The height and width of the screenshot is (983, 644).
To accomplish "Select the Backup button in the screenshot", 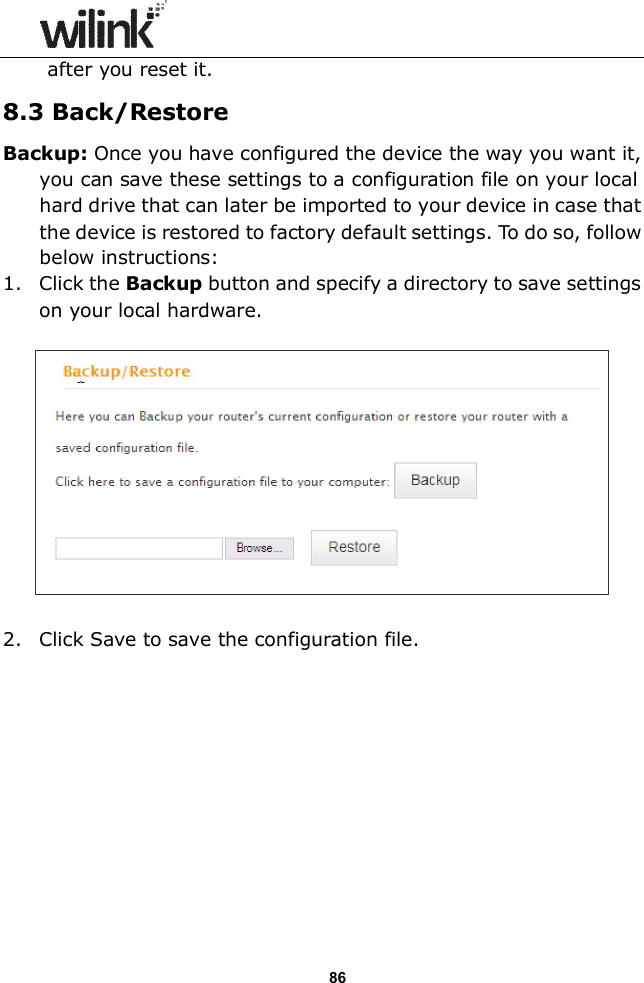I will (x=435, y=480).
